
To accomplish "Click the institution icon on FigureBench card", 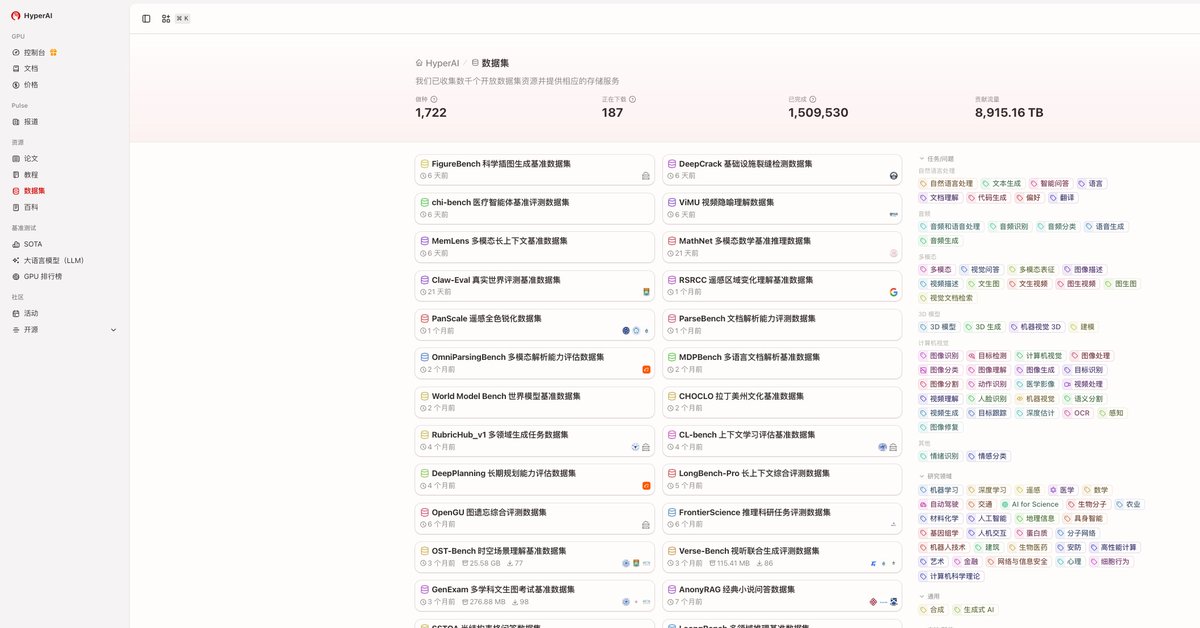I will click(646, 176).
